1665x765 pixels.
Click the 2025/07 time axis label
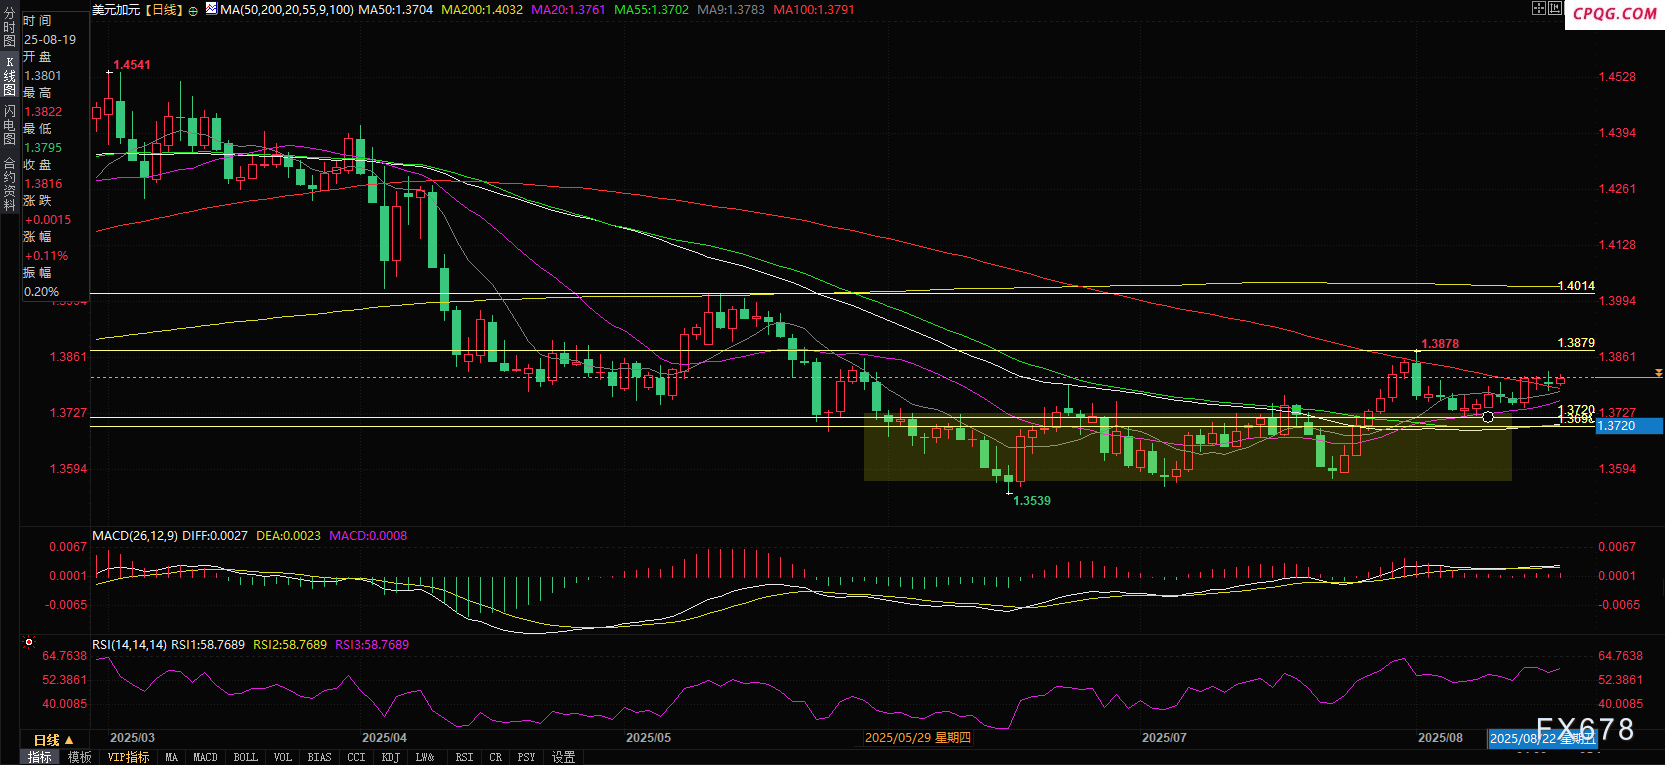pos(1164,738)
